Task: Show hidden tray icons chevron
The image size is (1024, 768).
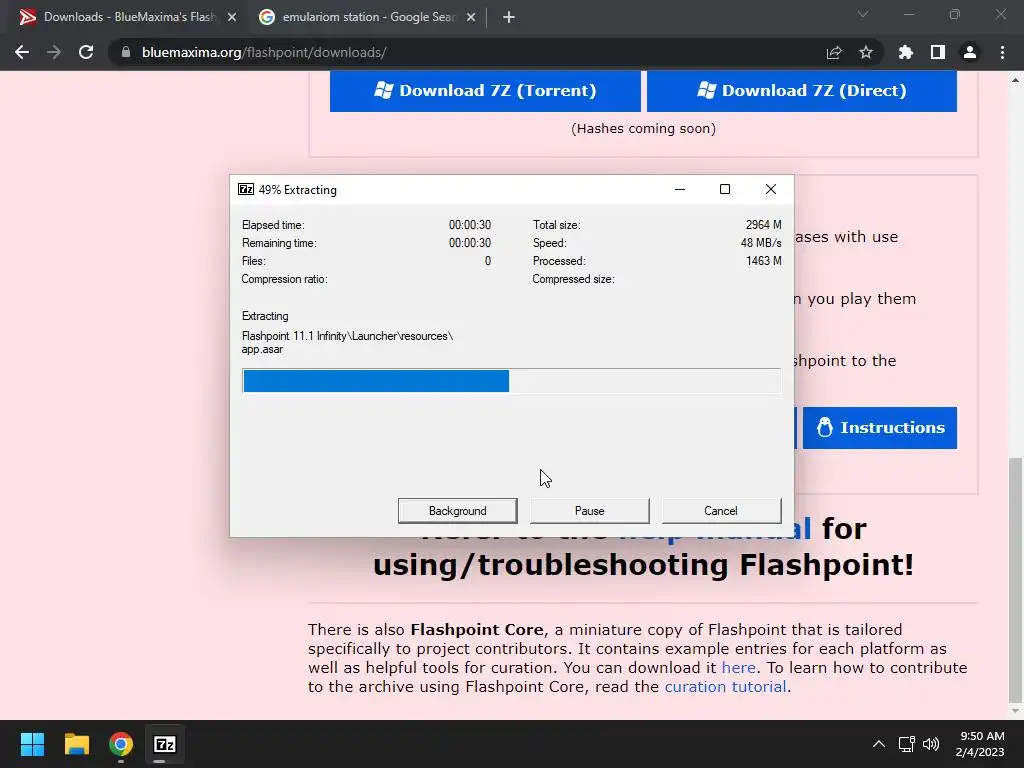Action: click(x=879, y=744)
